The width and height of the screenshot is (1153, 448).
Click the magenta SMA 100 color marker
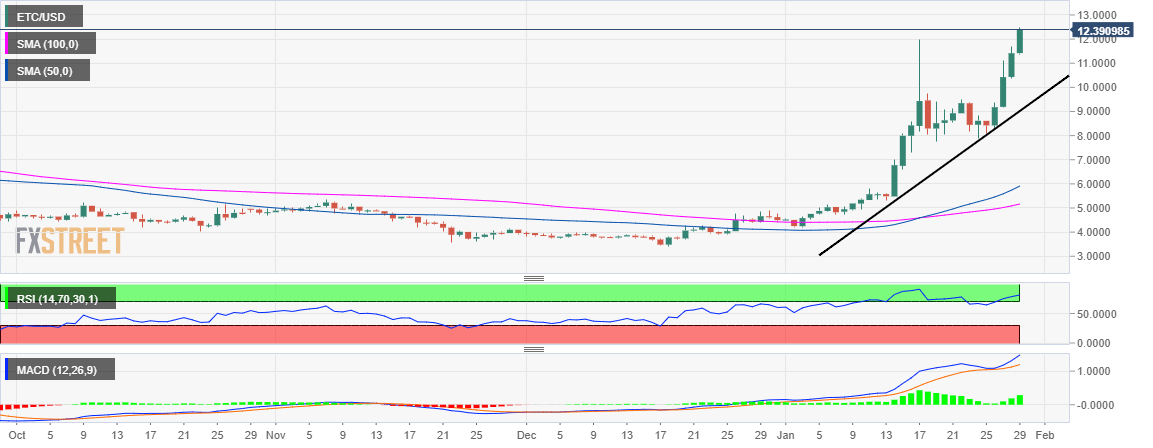7,44
